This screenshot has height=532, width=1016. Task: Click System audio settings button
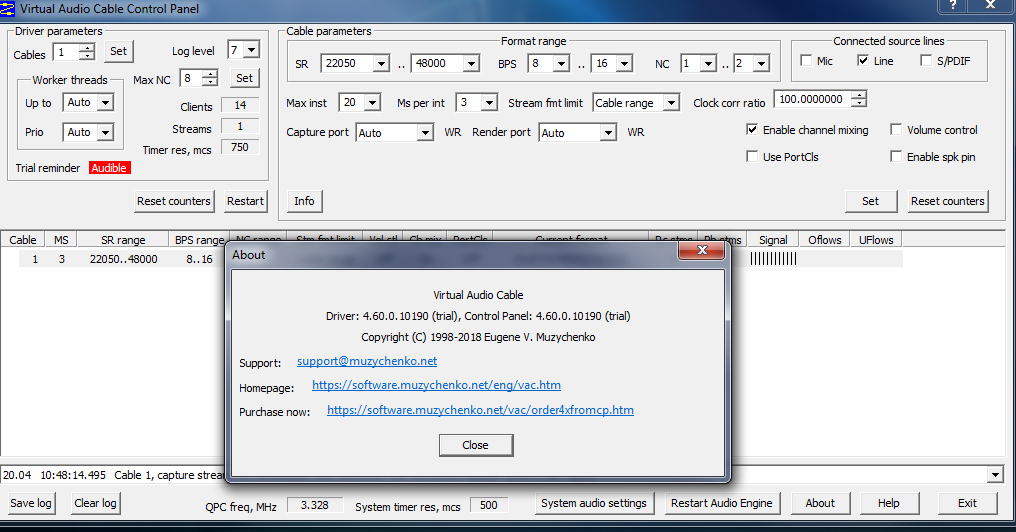pyautogui.click(x=594, y=503)
